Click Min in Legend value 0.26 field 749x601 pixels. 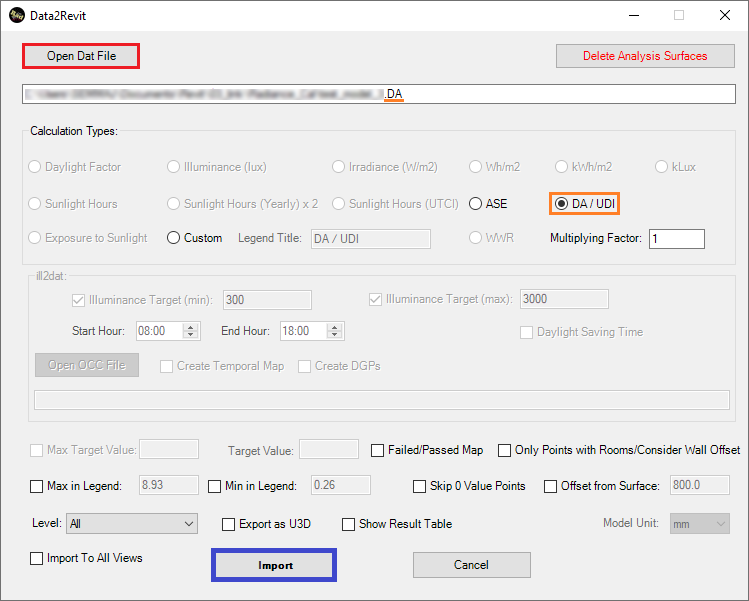tap(341, 485)
